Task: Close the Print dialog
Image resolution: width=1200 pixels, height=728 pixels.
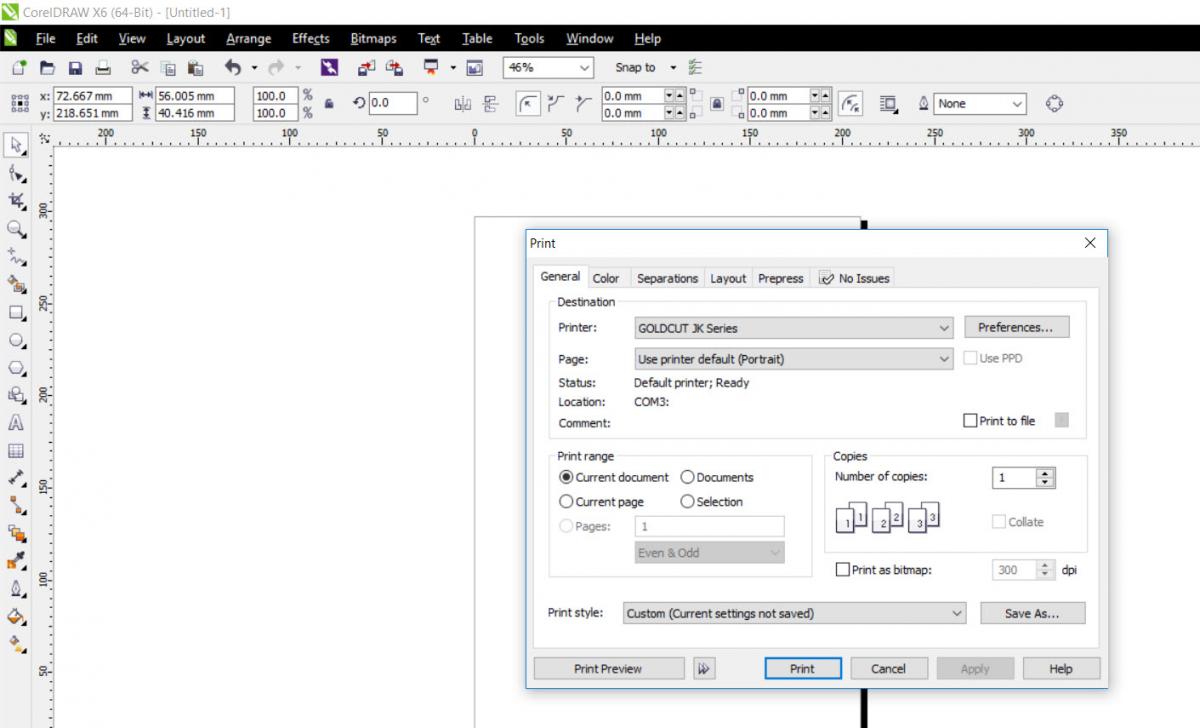Action: pyautogui.click(x=1090, y=243)
